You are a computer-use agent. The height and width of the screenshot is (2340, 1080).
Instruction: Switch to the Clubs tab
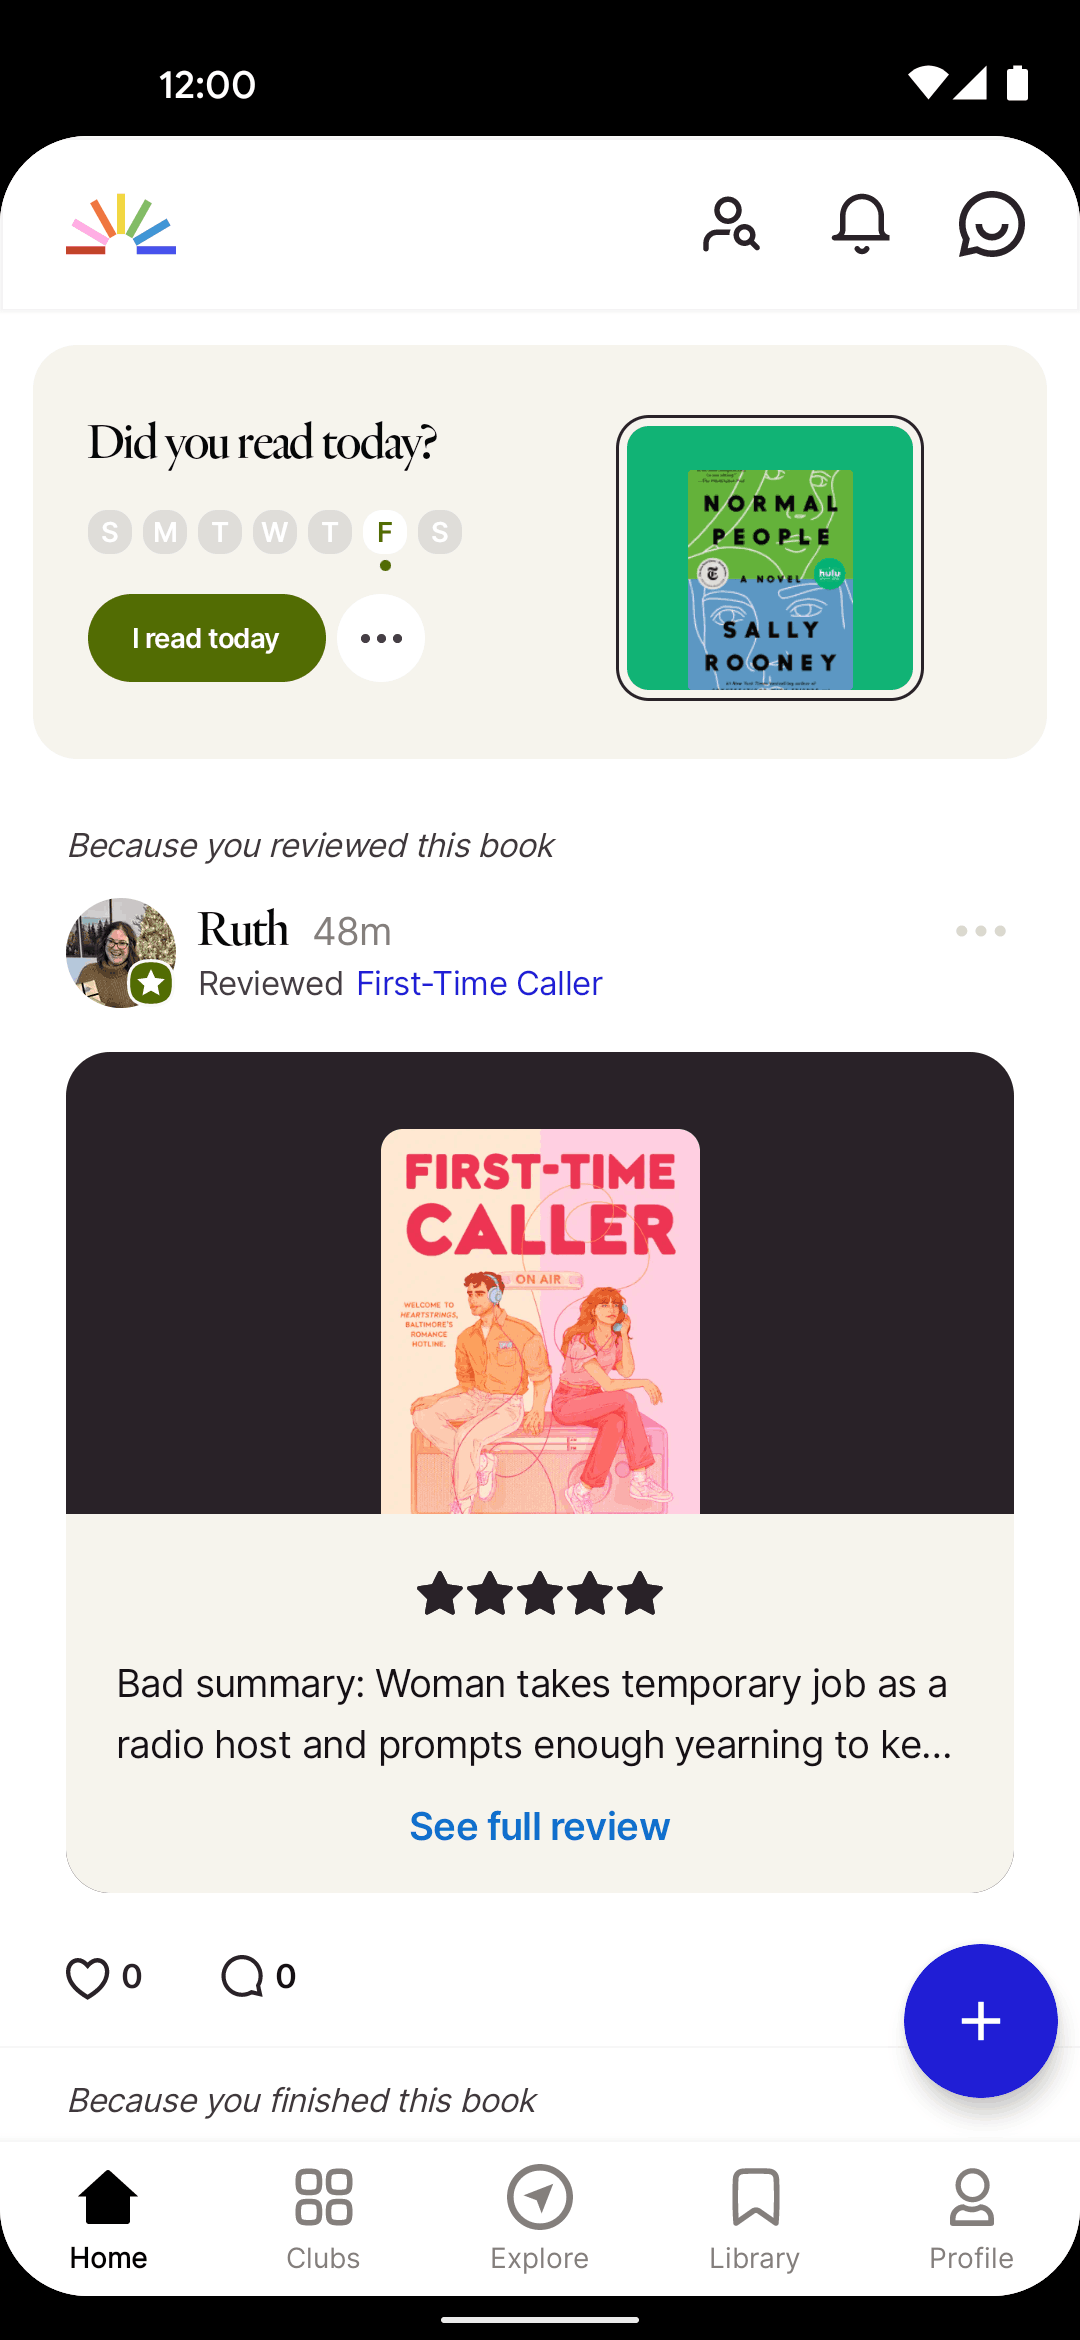coord(323,2217)
